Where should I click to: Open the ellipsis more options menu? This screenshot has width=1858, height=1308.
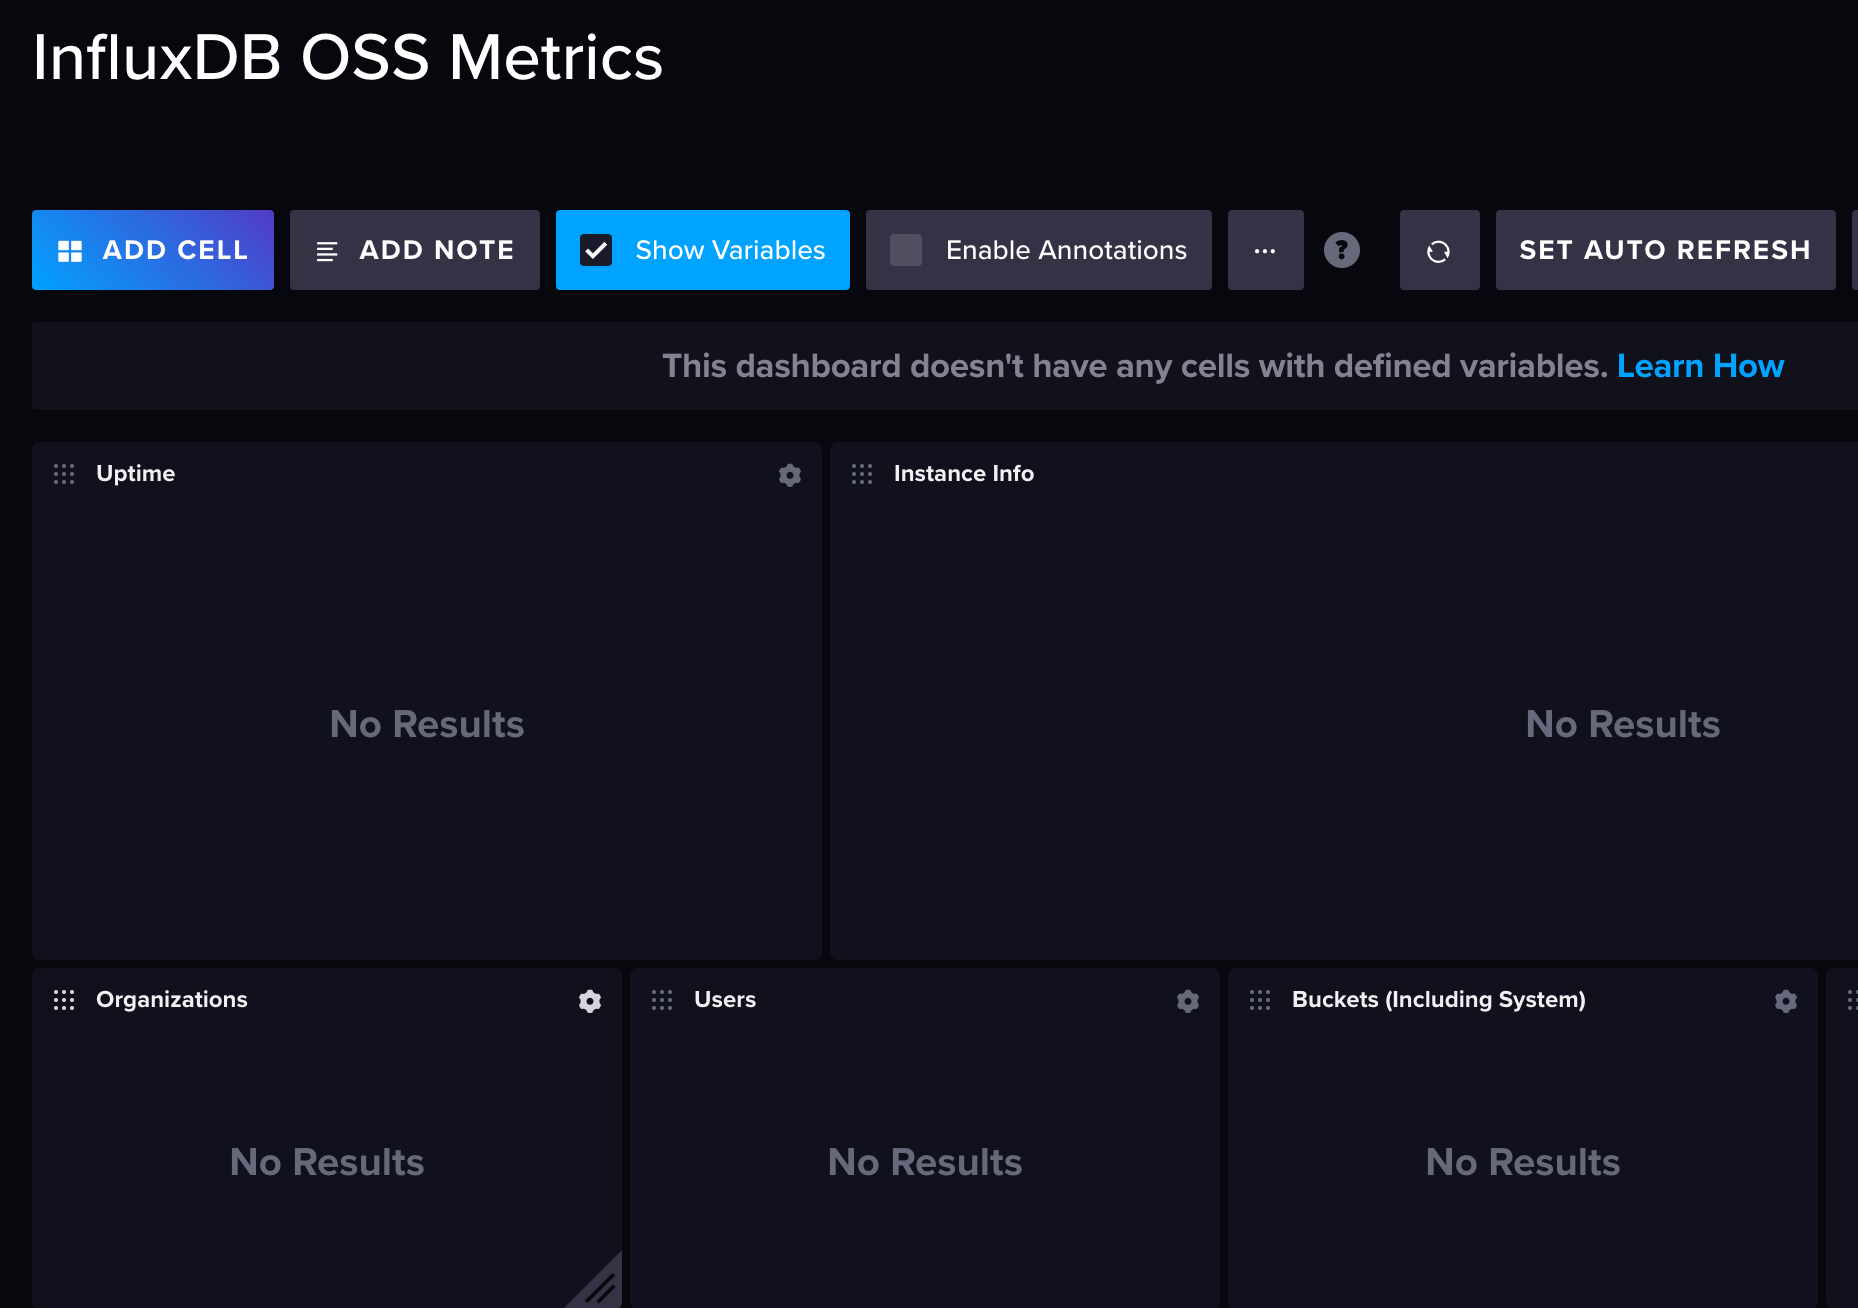[x=1266, y=250]
